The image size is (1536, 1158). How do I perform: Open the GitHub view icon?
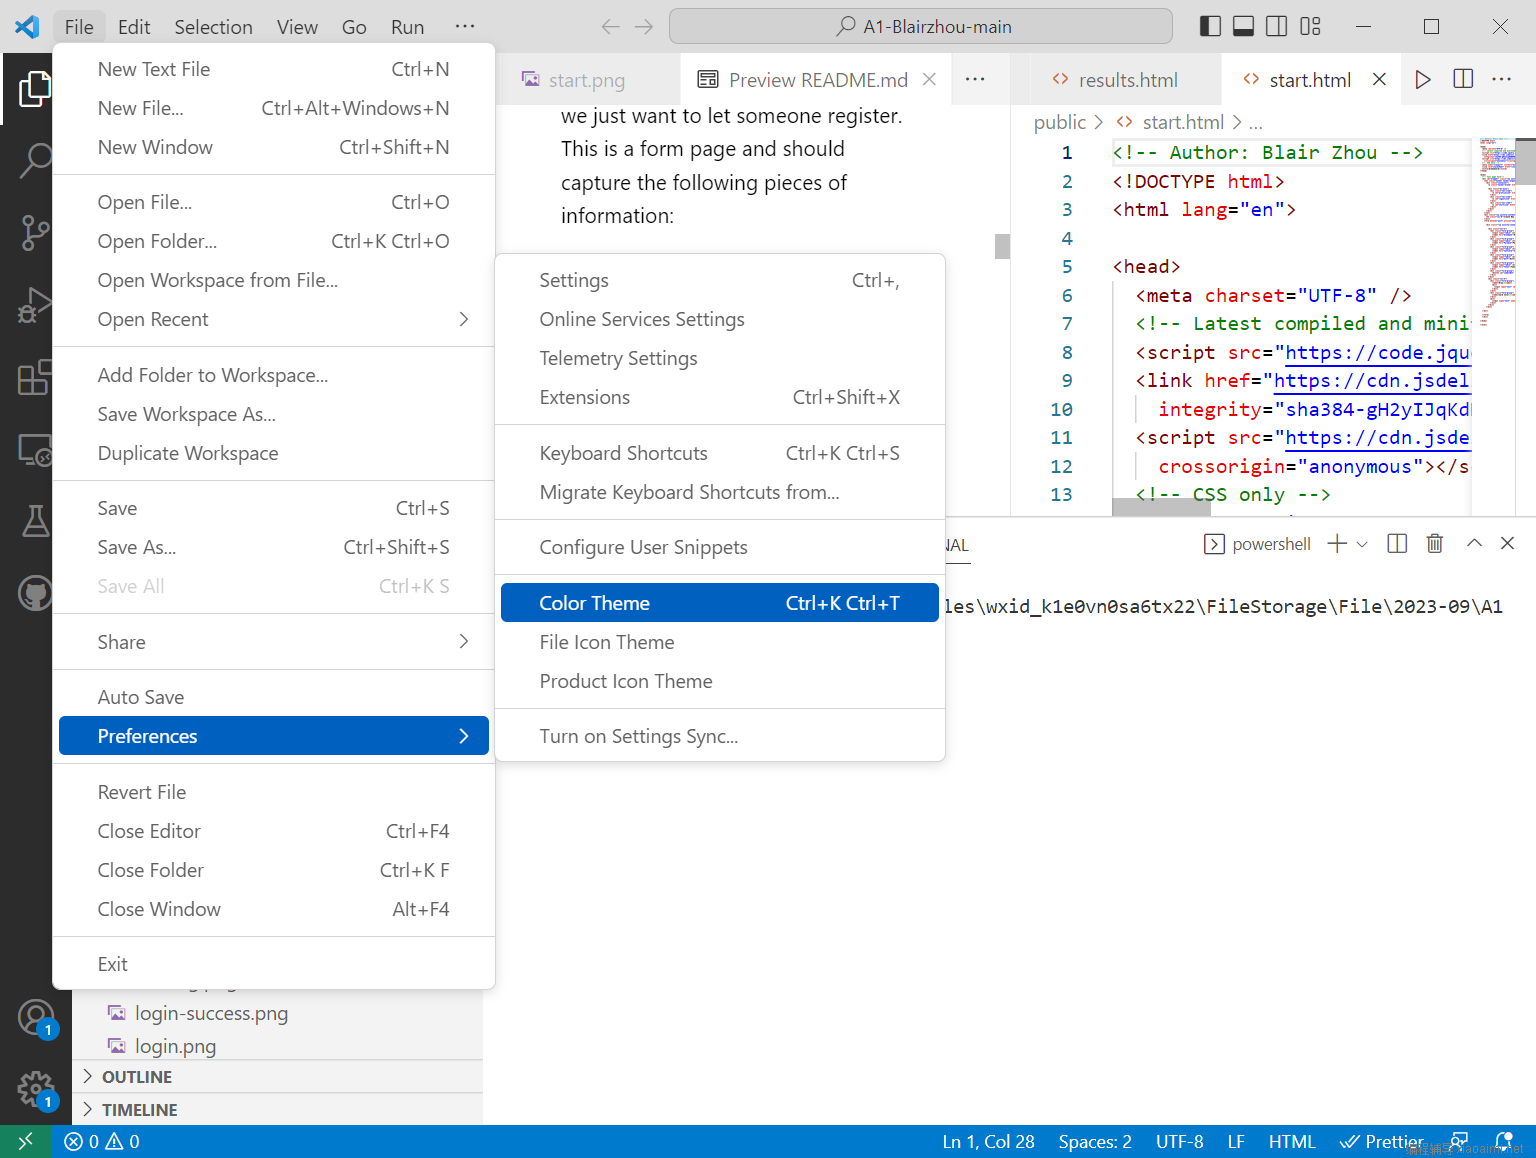pyautogui.click(x=35, y=593)
